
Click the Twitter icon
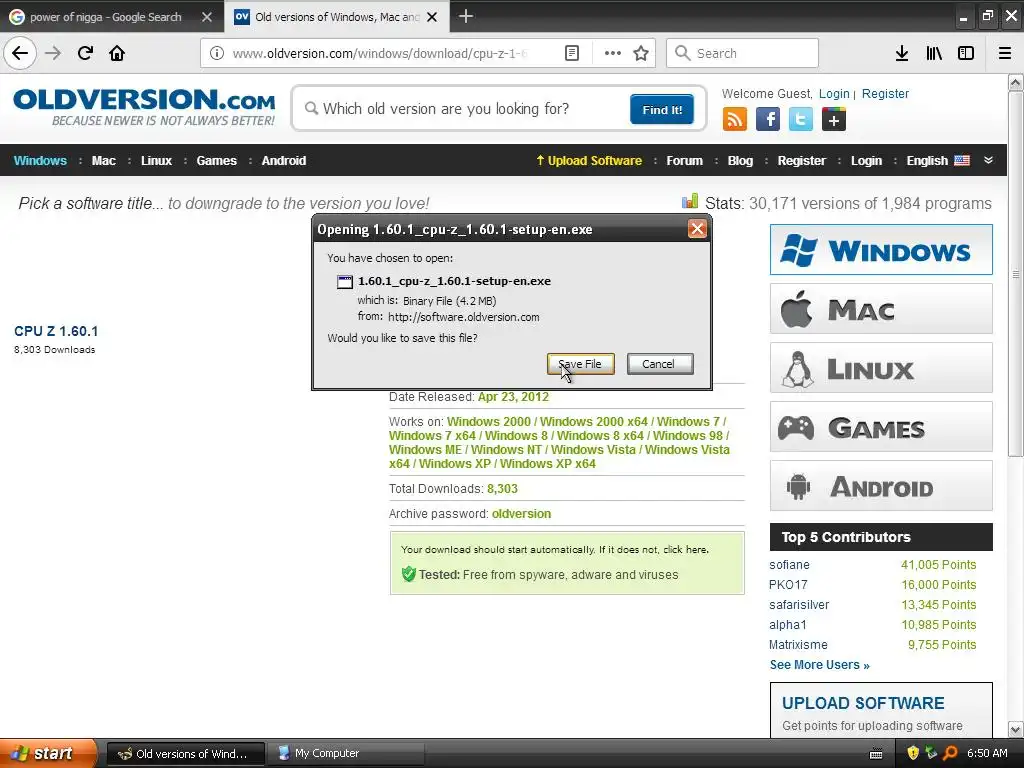[x=801, y=120]
